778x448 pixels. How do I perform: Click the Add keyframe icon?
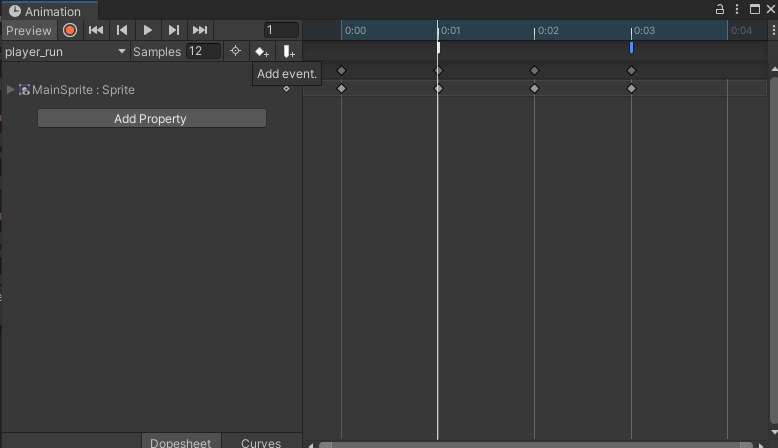coord(261,52)
